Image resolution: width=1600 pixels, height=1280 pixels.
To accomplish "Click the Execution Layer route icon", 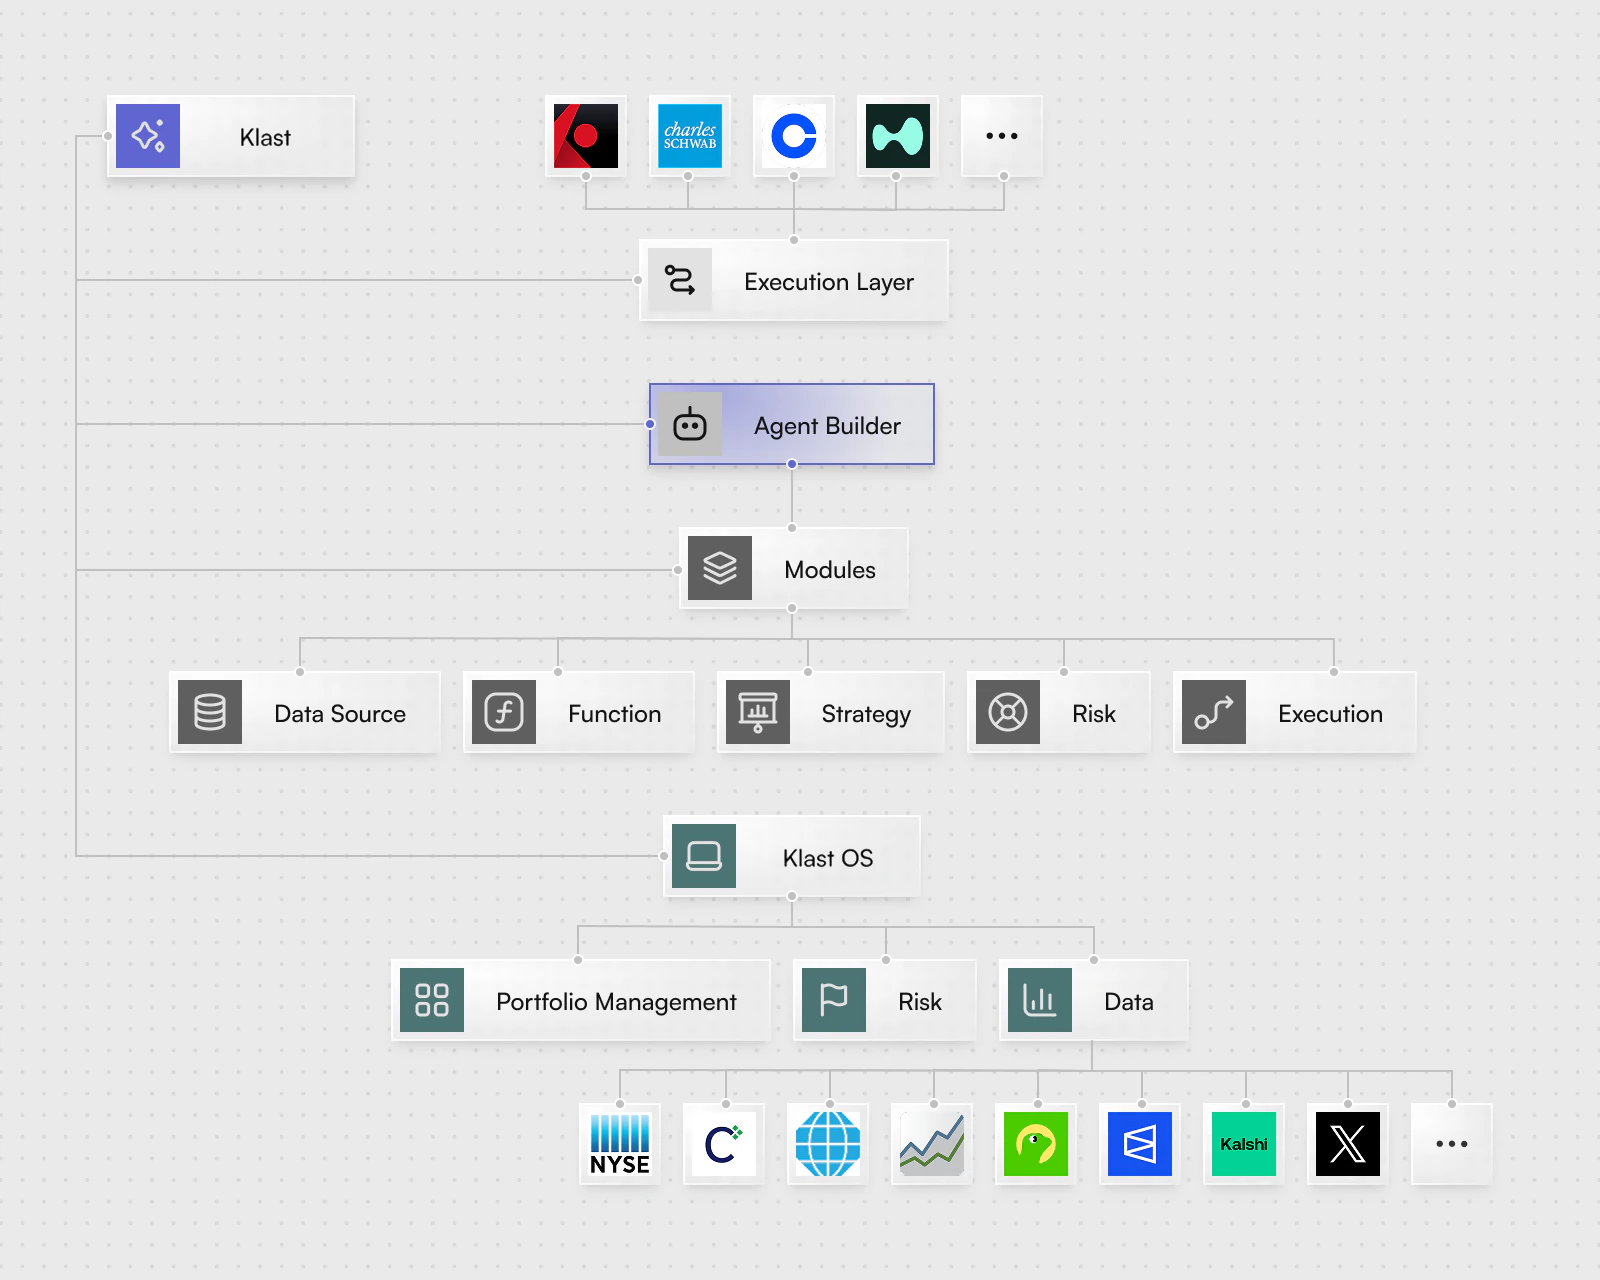I will [x=680, y=280].
